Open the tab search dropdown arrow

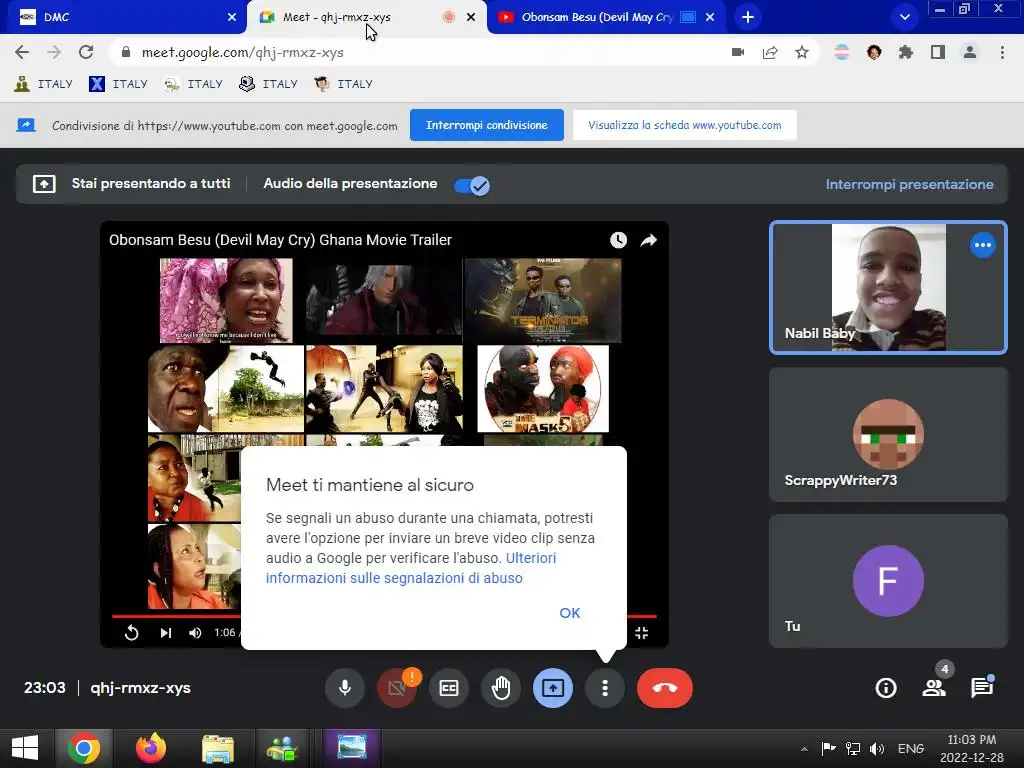point(904,17)
